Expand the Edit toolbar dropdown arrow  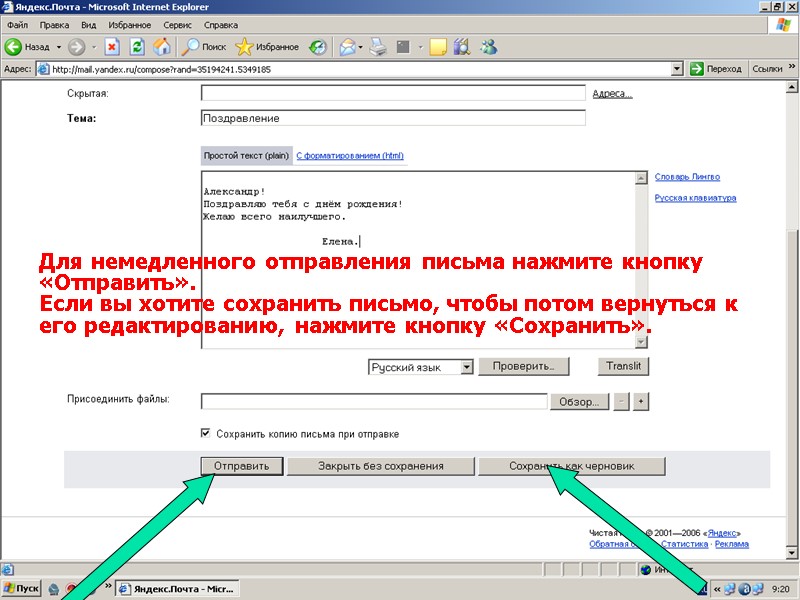coord(420,47)
